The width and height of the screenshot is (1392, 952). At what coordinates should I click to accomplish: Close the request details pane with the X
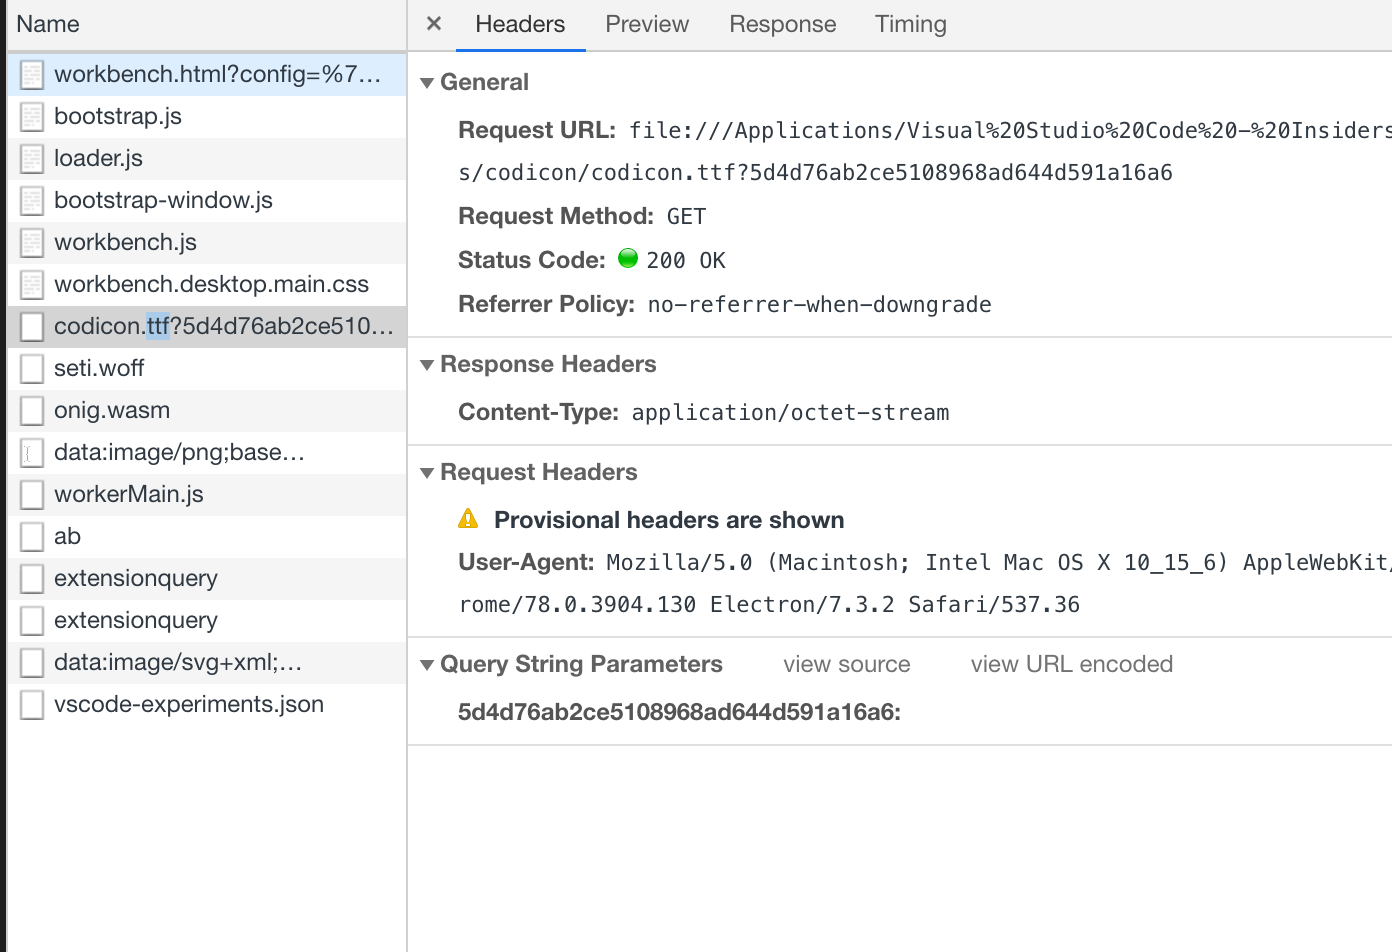tap(432, 24)
